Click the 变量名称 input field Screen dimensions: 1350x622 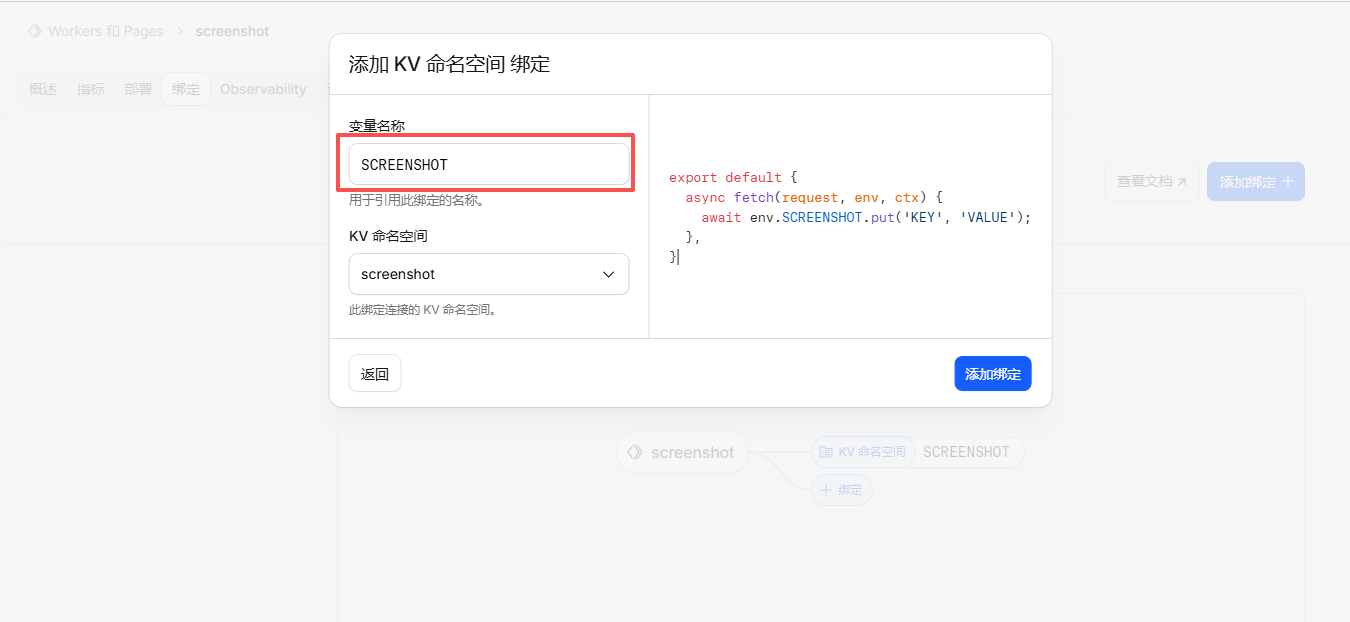click(489, 164)
